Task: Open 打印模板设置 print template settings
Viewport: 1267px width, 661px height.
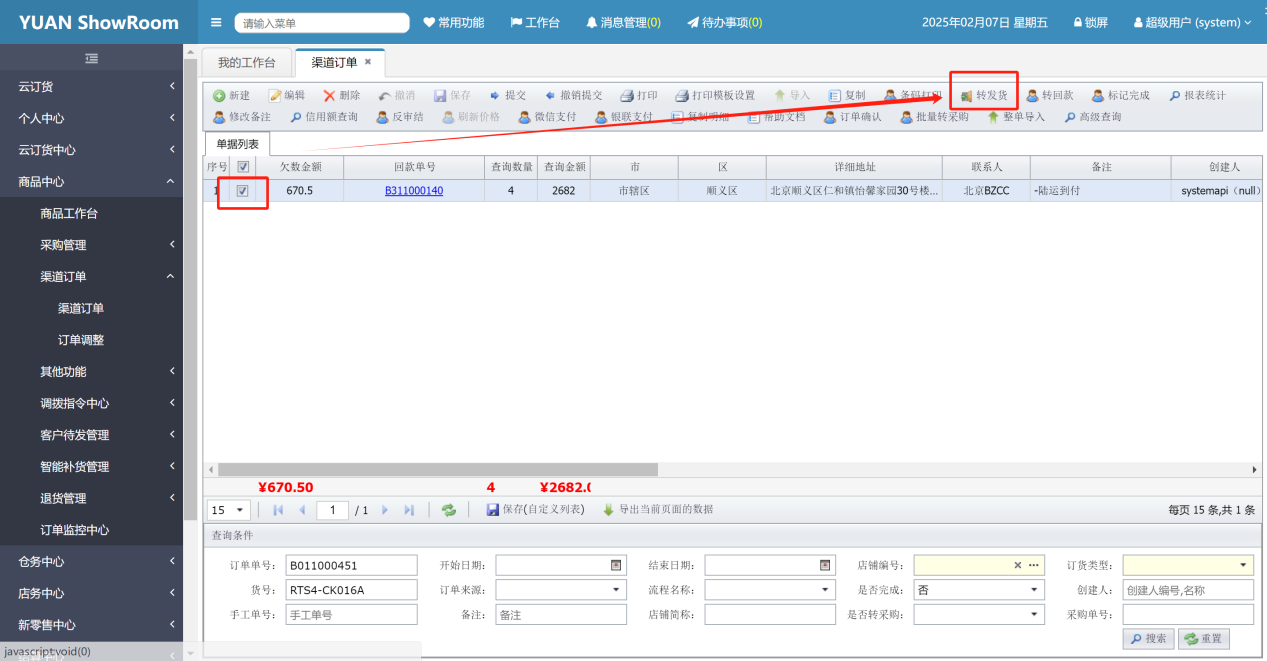Action: pos(714,95)
